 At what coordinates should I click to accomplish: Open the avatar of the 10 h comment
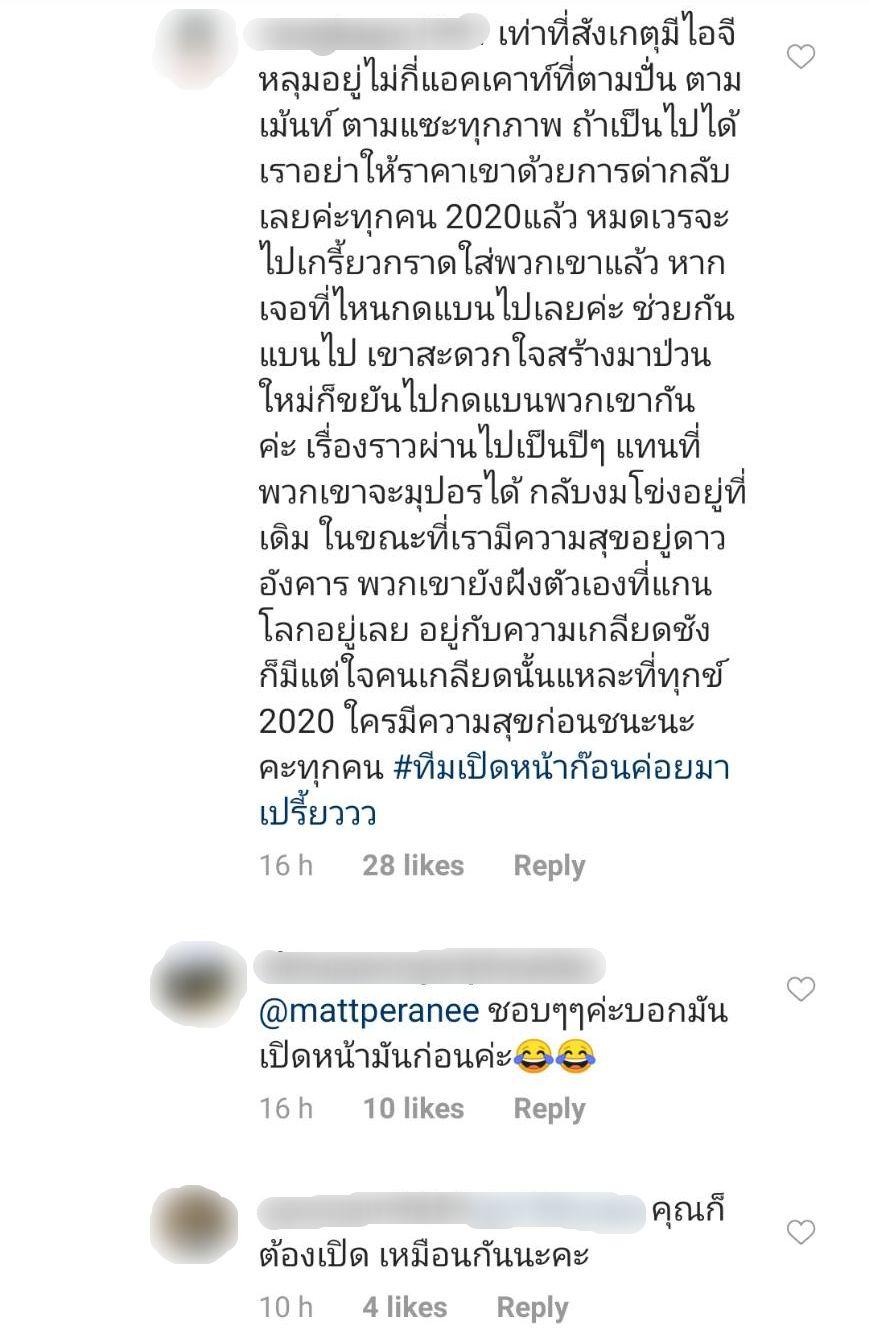[x=195, y=1225]
